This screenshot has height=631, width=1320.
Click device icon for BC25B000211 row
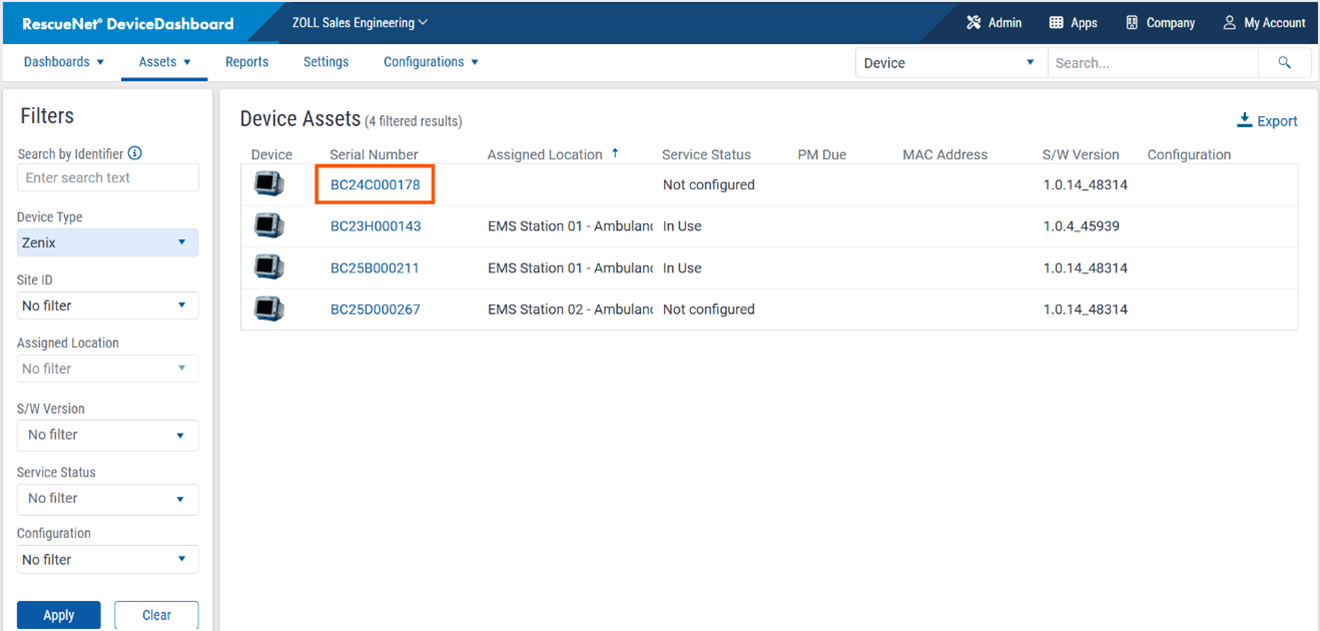(269, 267)
